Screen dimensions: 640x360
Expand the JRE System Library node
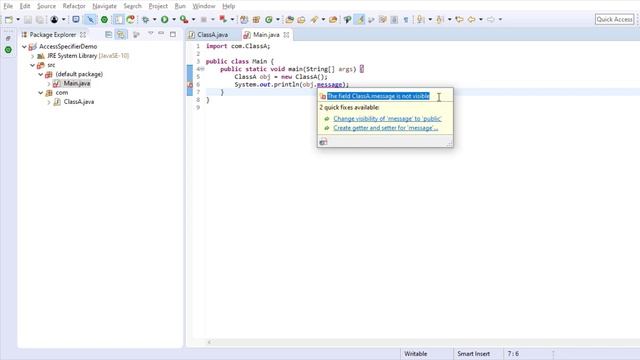pos(33,56)
